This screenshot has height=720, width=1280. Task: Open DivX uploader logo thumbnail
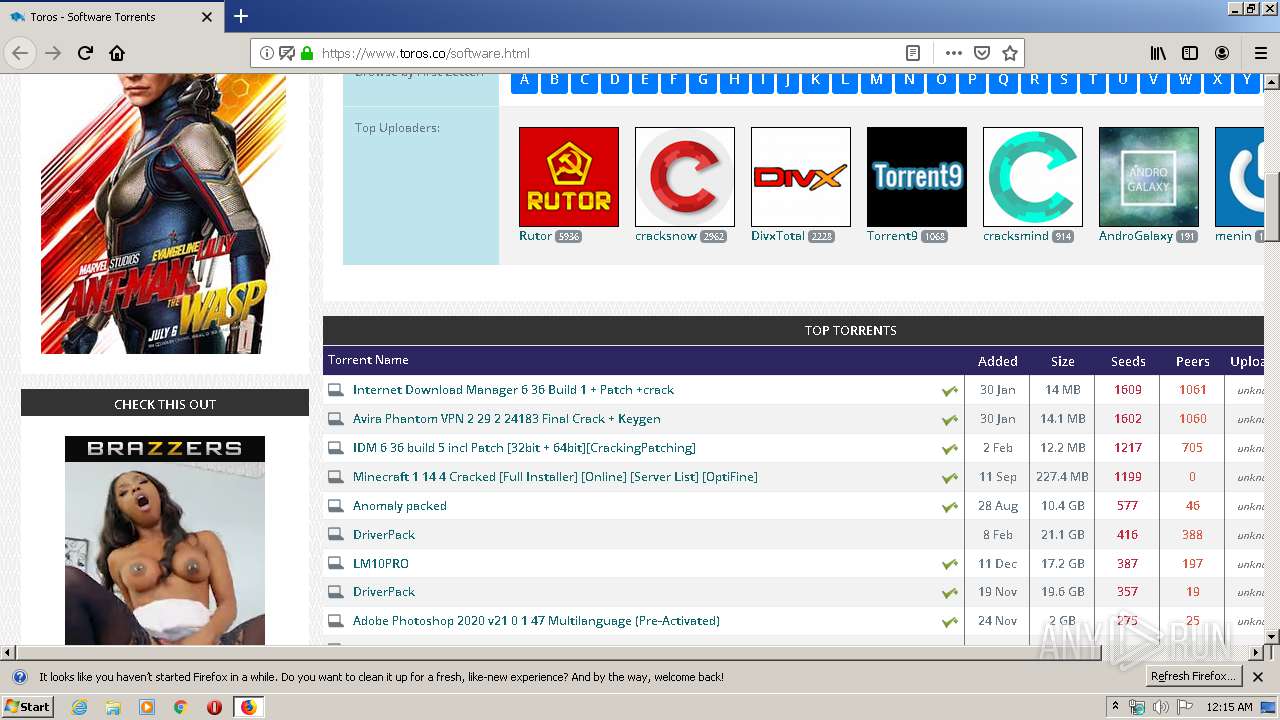[x=801, y=177]
